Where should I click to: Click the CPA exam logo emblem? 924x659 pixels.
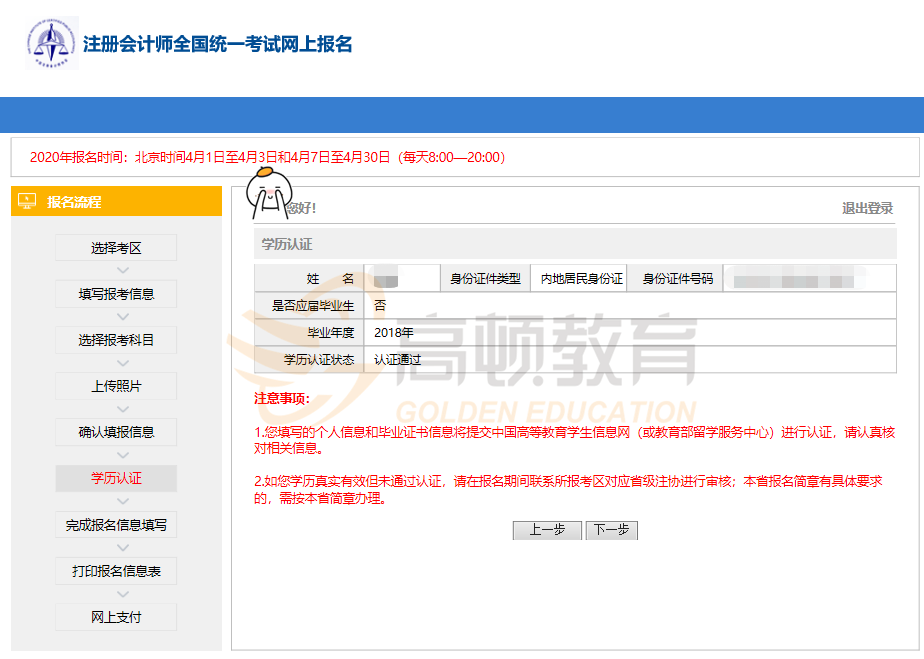pos(52,44)
